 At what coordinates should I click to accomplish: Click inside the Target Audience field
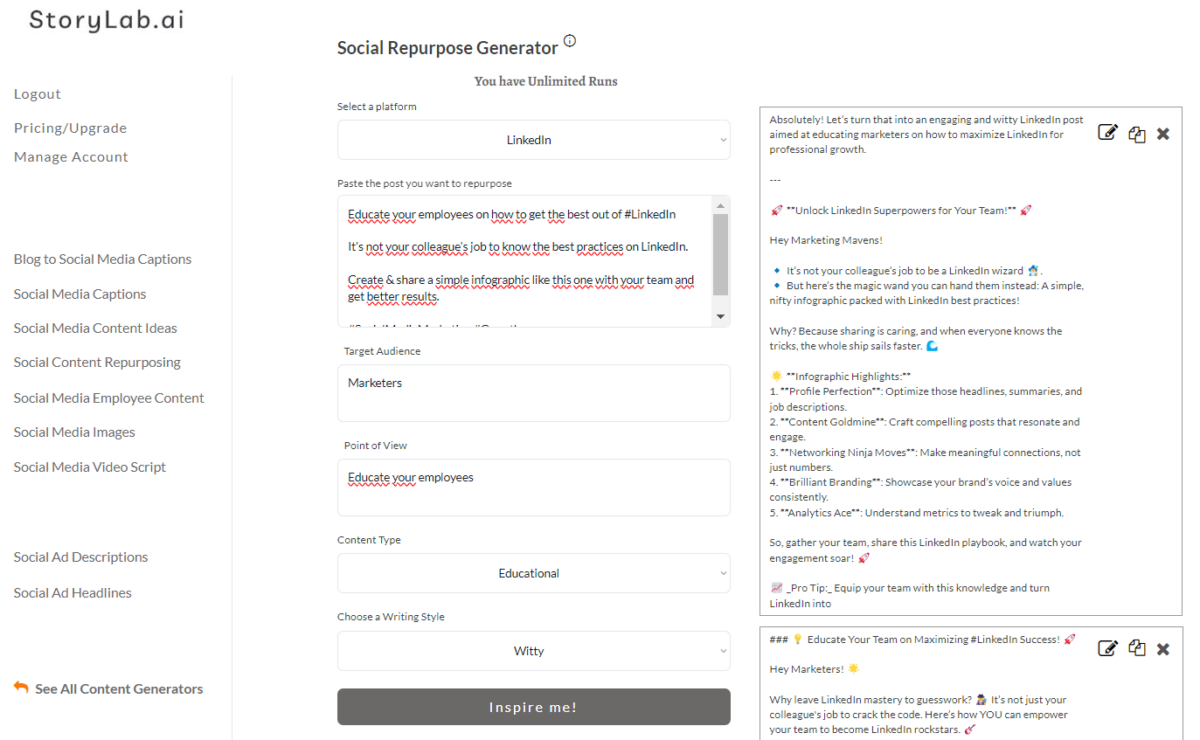(533, 392)
